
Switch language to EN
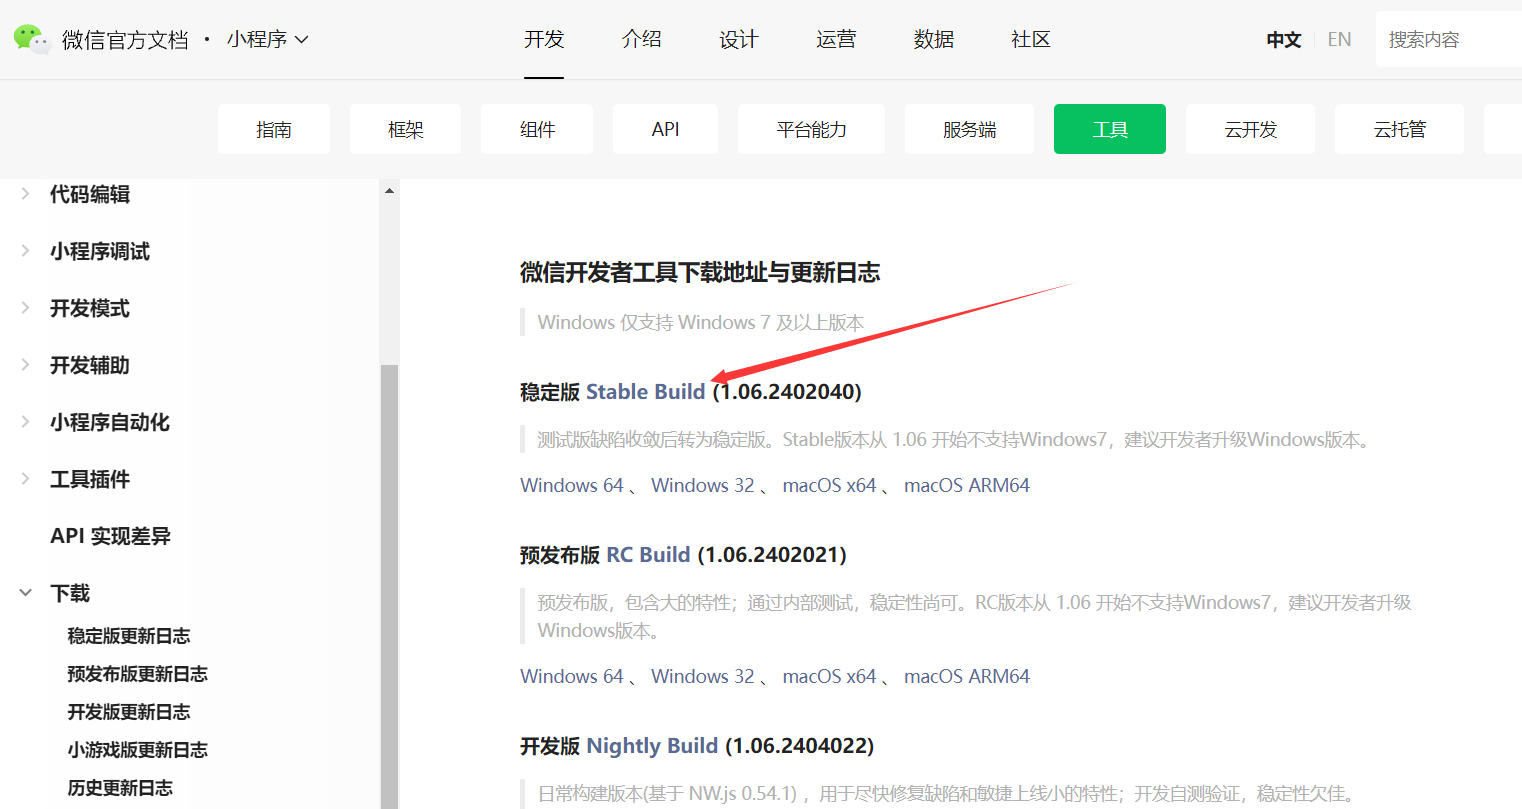[x=1339, y=40]
